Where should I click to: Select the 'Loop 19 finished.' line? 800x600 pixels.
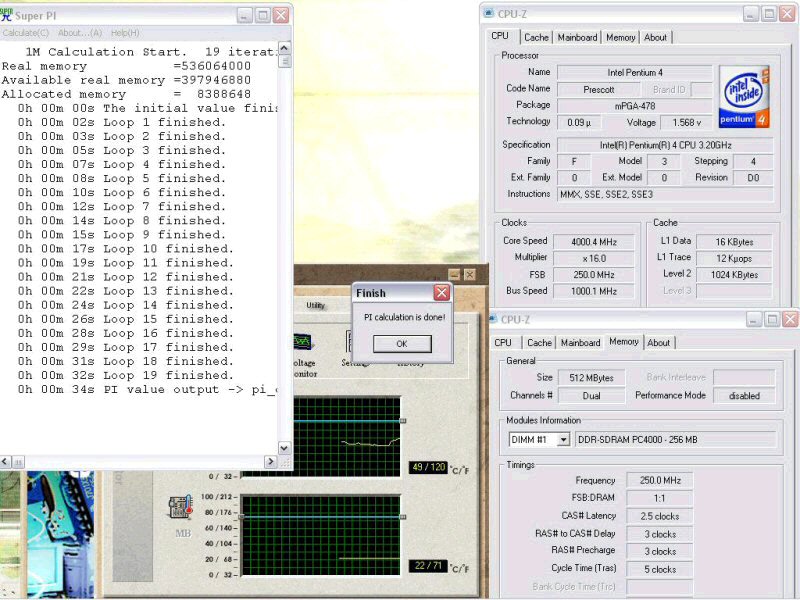[x=126, y=376]
